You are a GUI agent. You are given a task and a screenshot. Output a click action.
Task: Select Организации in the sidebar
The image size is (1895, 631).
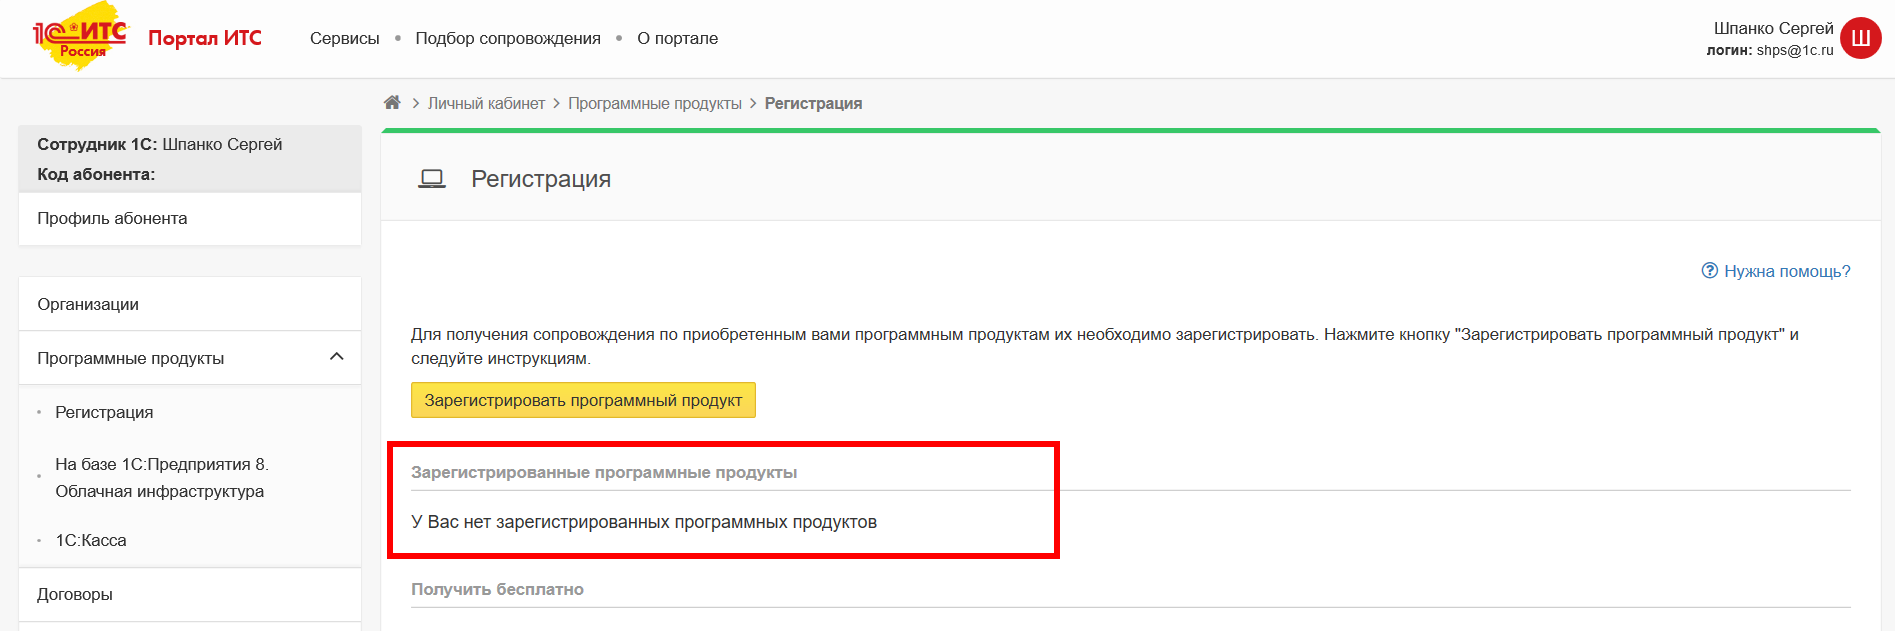tap(88, 304)
